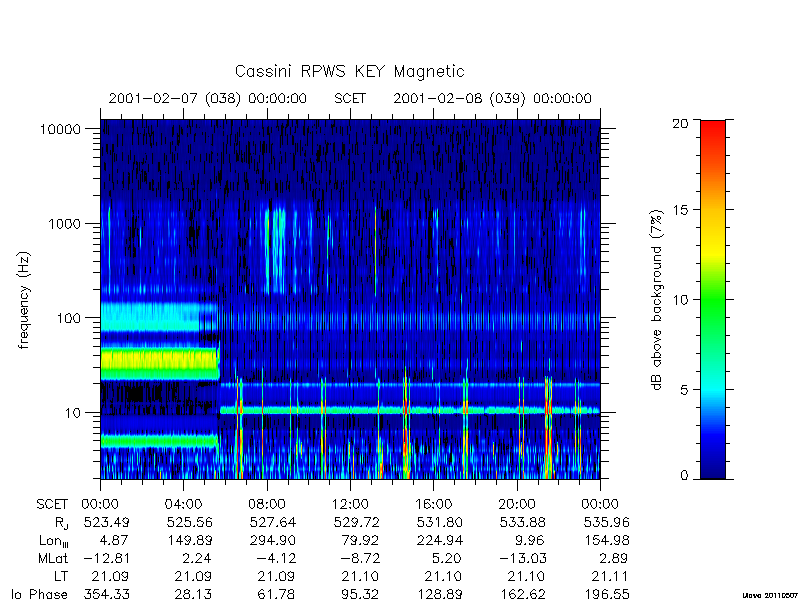Screen dimensions: 800x600
Task: Select the "frequency (Hz)" axis title
Action: (24, 300)
